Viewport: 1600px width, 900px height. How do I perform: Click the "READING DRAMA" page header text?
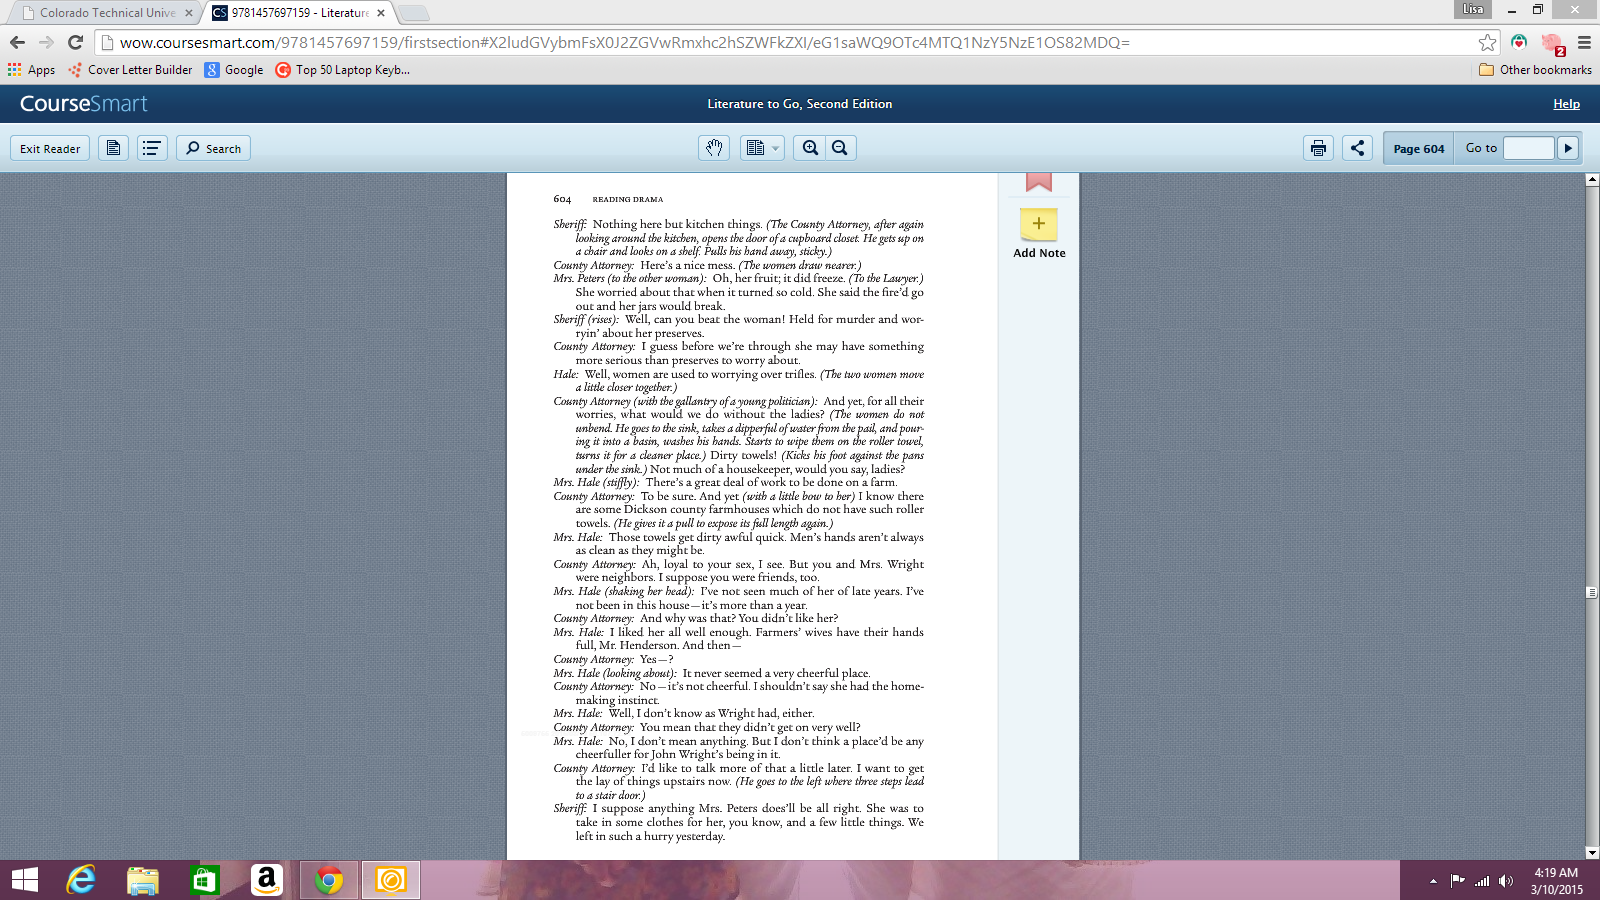point(627,199)
